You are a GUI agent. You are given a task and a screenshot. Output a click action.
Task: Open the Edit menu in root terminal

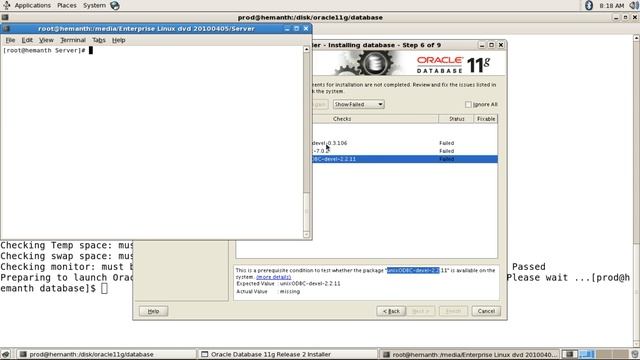coord(27,40)
